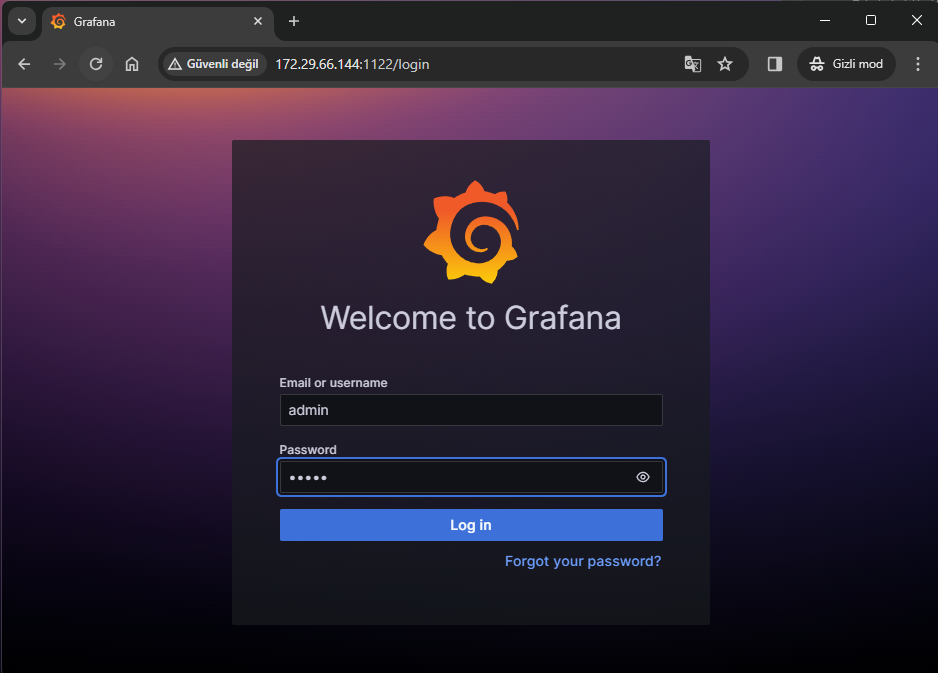Focus the Password input field
The image size is (938, 673).
(x=471, y=477)
